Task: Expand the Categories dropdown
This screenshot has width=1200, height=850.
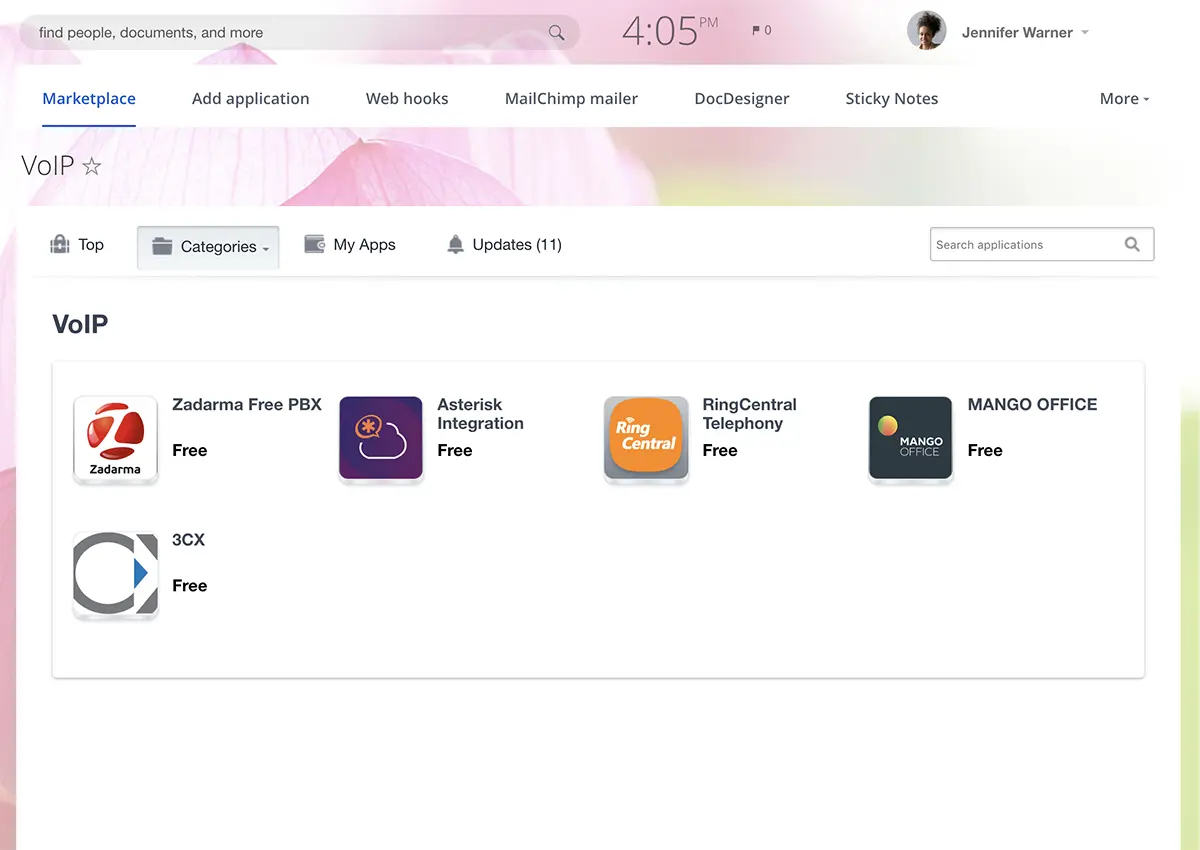Action: pos(208,247)
